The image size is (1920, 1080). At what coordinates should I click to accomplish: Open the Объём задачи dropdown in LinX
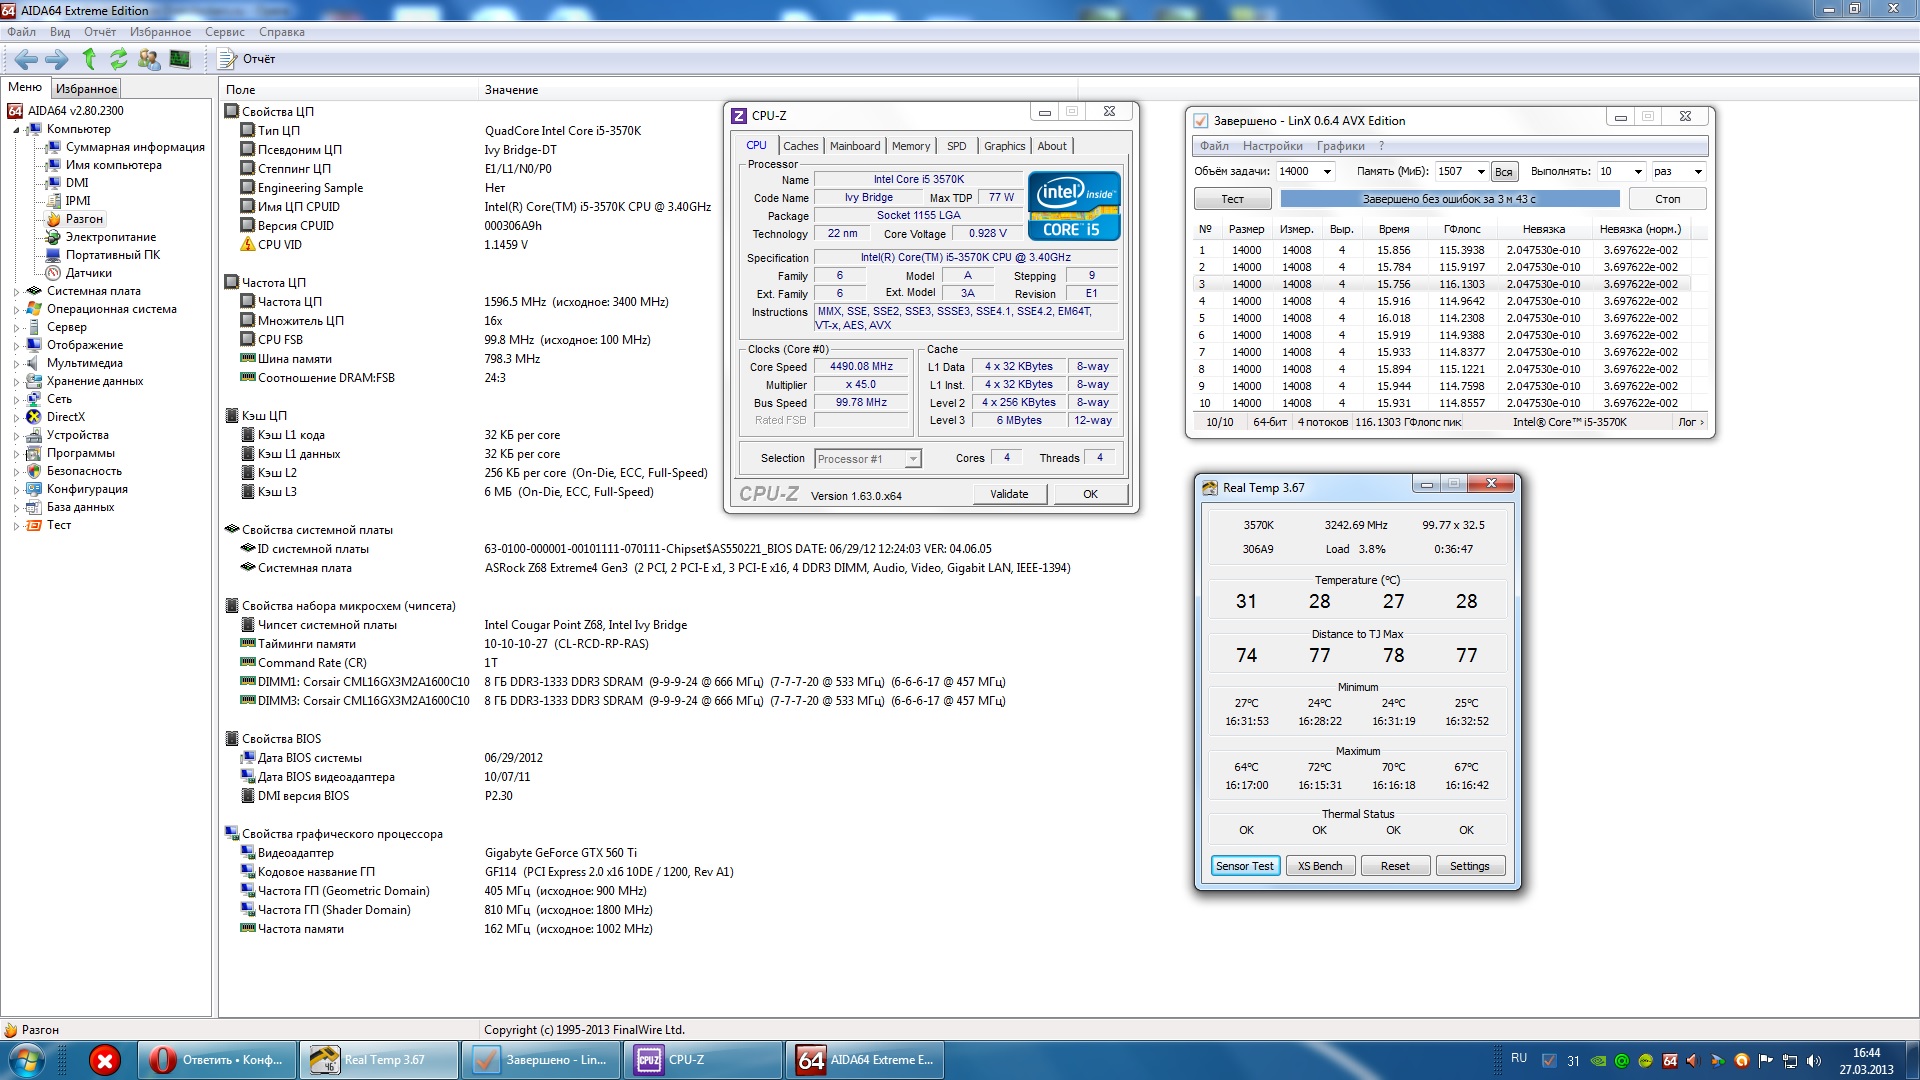pyautogui.click(x=1327, y=172)
